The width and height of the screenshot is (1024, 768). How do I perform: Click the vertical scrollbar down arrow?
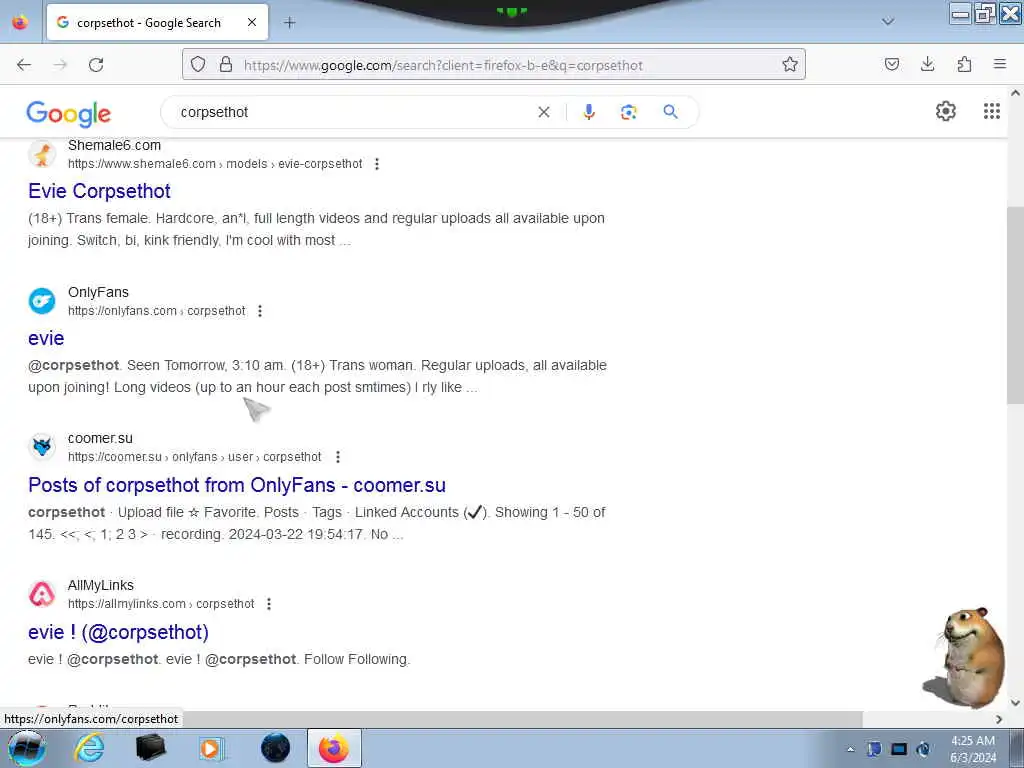point(1015,703)
